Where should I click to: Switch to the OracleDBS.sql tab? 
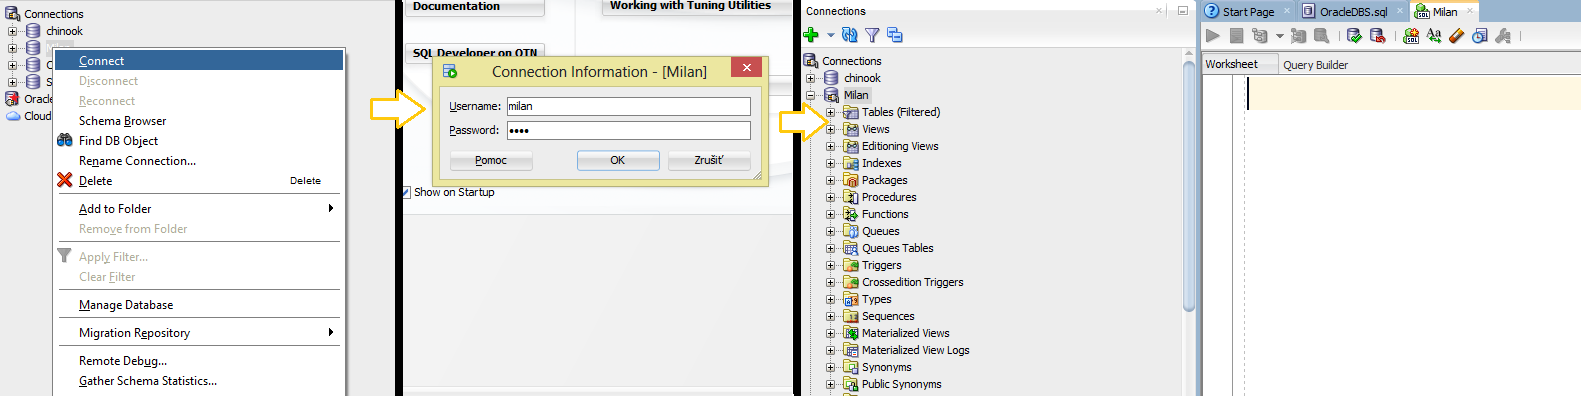(1352, 12)
